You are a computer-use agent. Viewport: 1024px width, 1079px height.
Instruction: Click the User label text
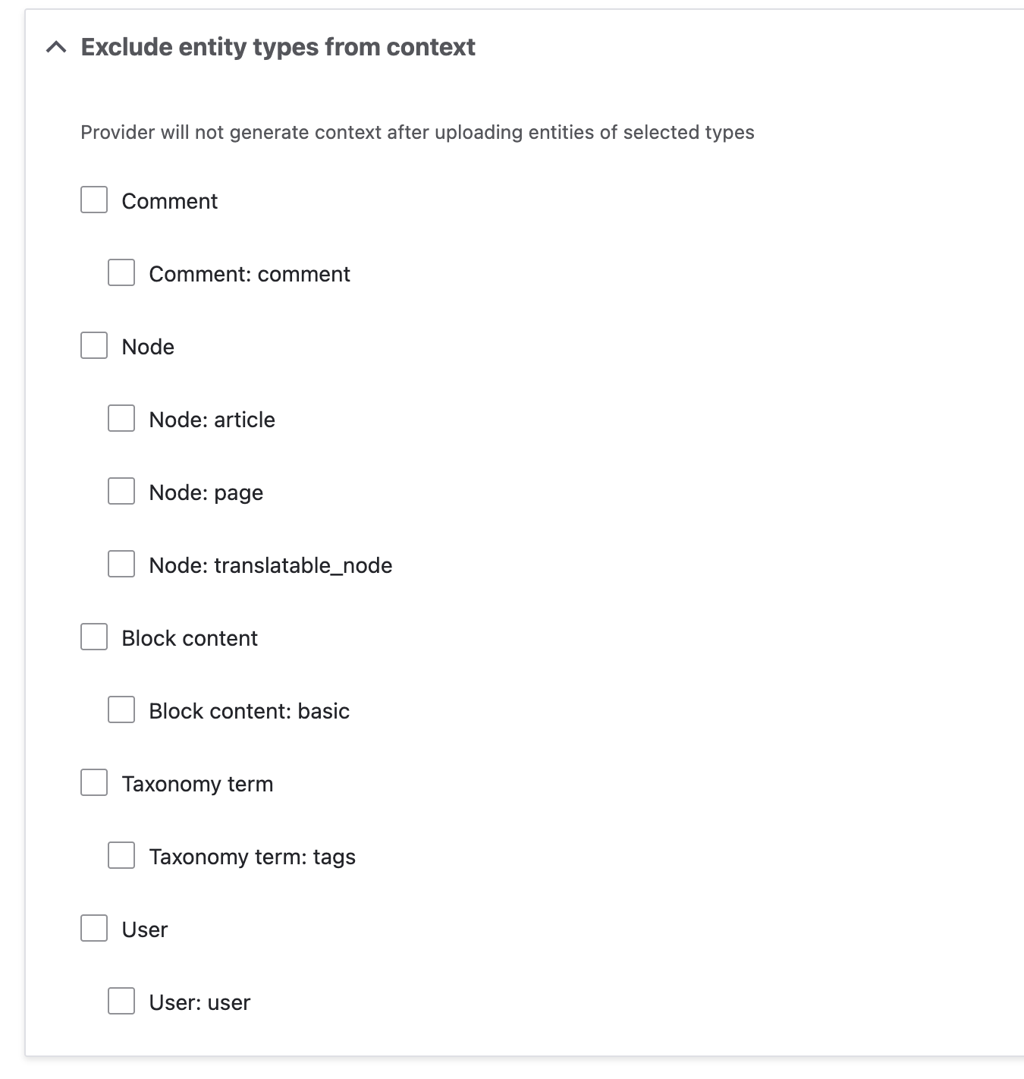pyautogui.click(x=144, y=929)
